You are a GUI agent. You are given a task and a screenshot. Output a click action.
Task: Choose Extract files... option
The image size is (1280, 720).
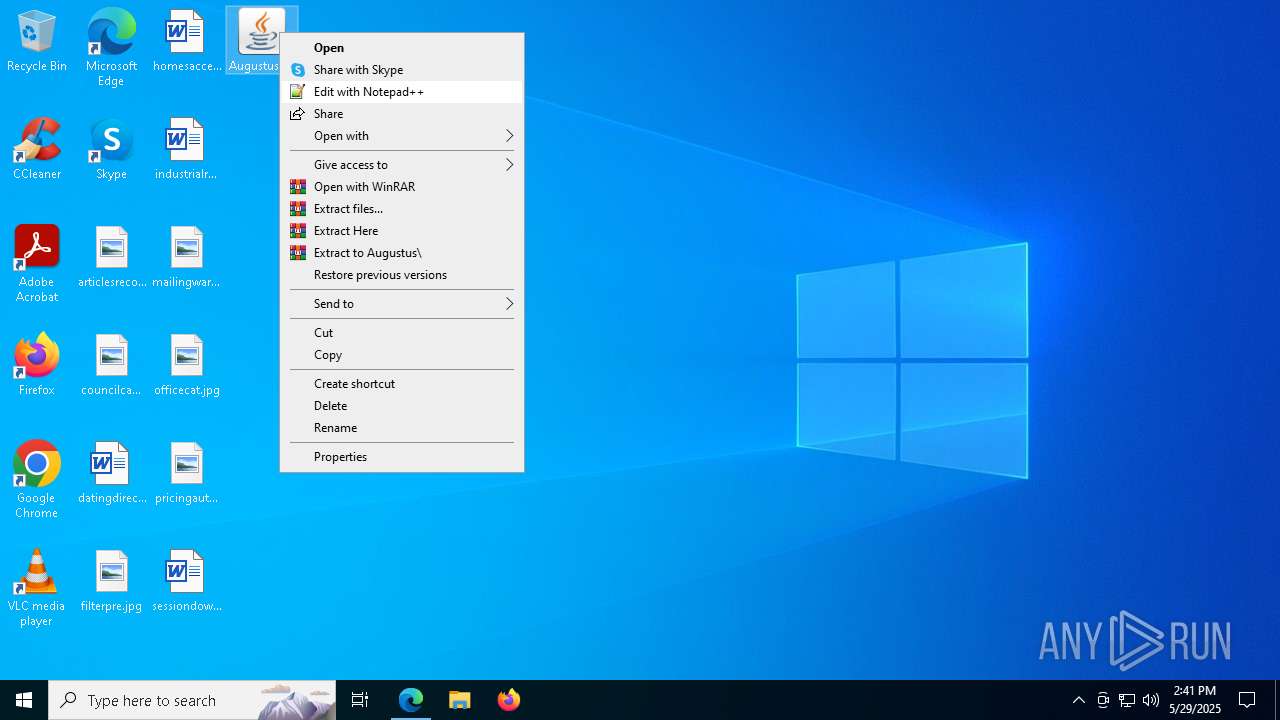[402, 209]
